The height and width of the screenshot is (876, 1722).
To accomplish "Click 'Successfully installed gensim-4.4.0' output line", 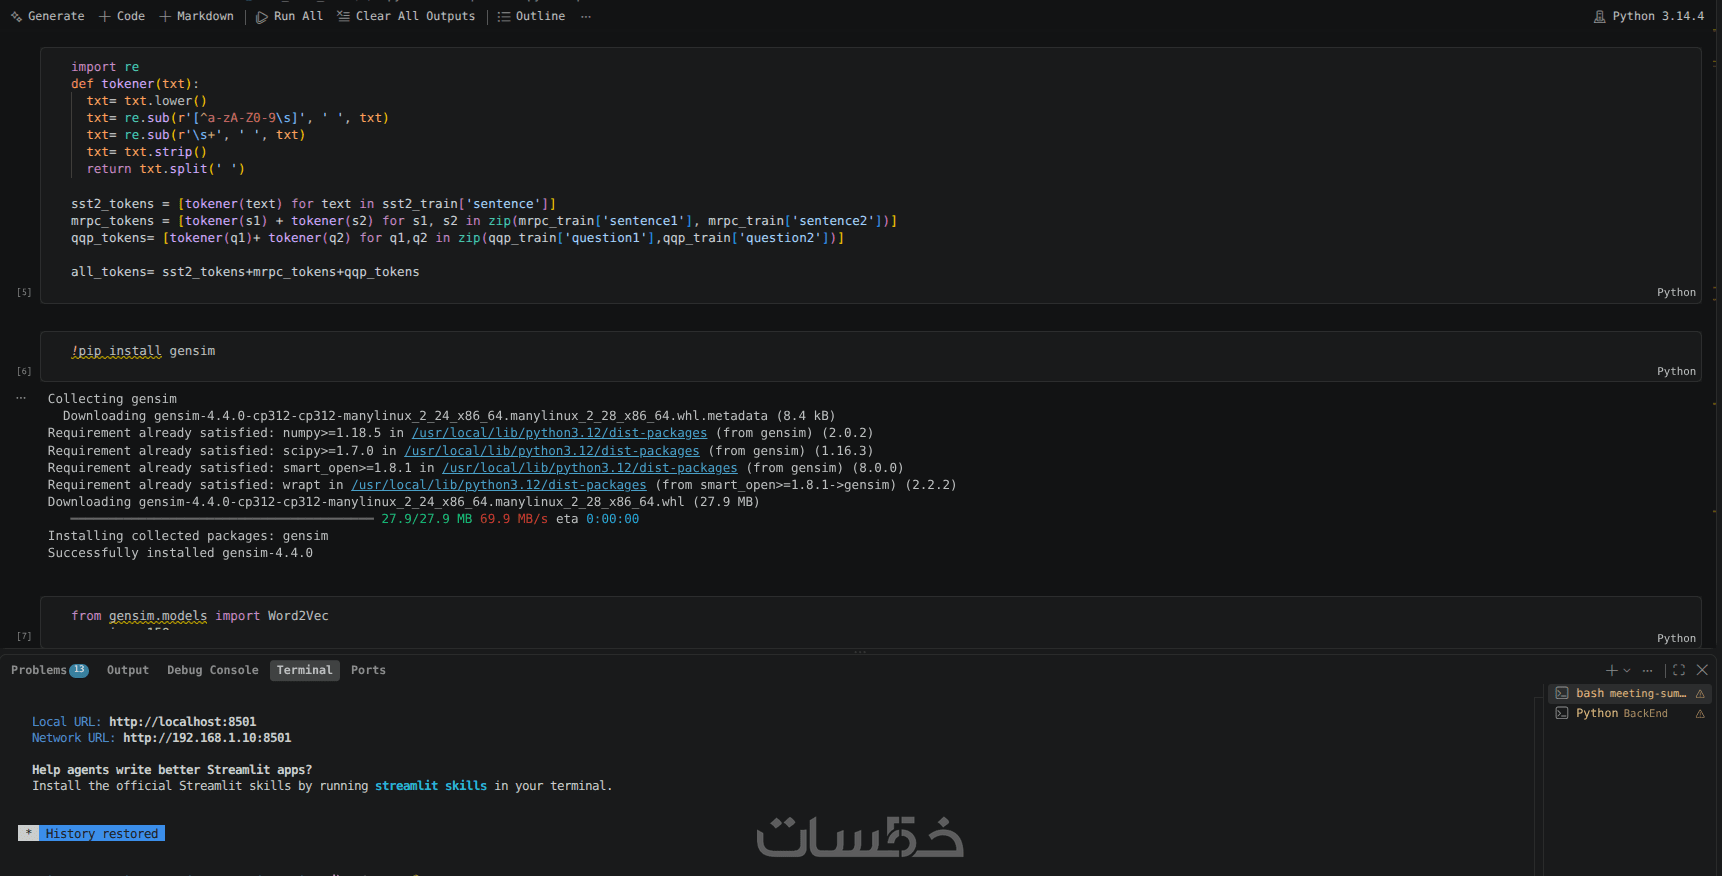I will coord(180,553).
